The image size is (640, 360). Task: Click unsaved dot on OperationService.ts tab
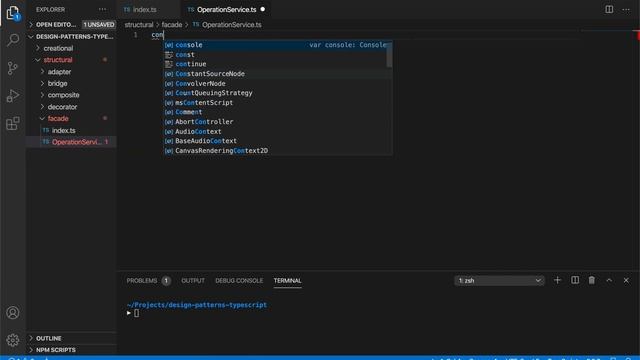coord(263,9)
